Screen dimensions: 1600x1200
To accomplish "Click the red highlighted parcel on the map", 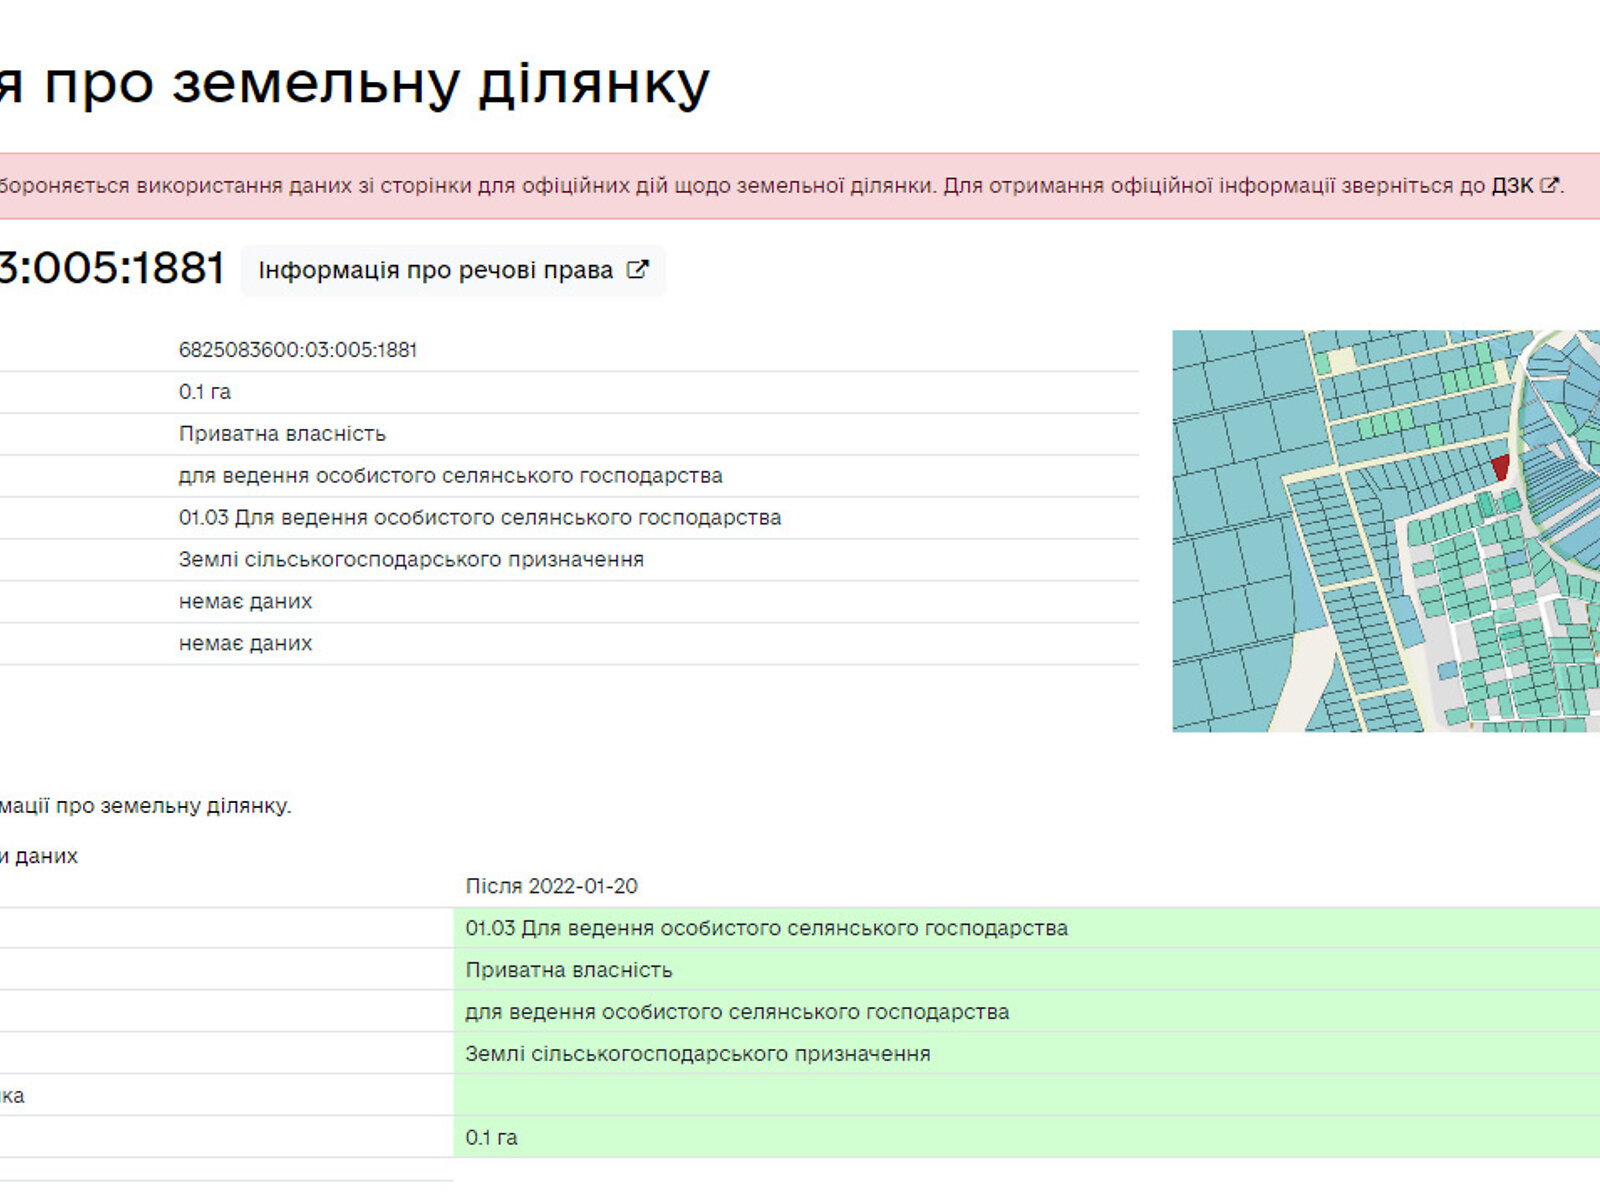I will (1500, 467).
